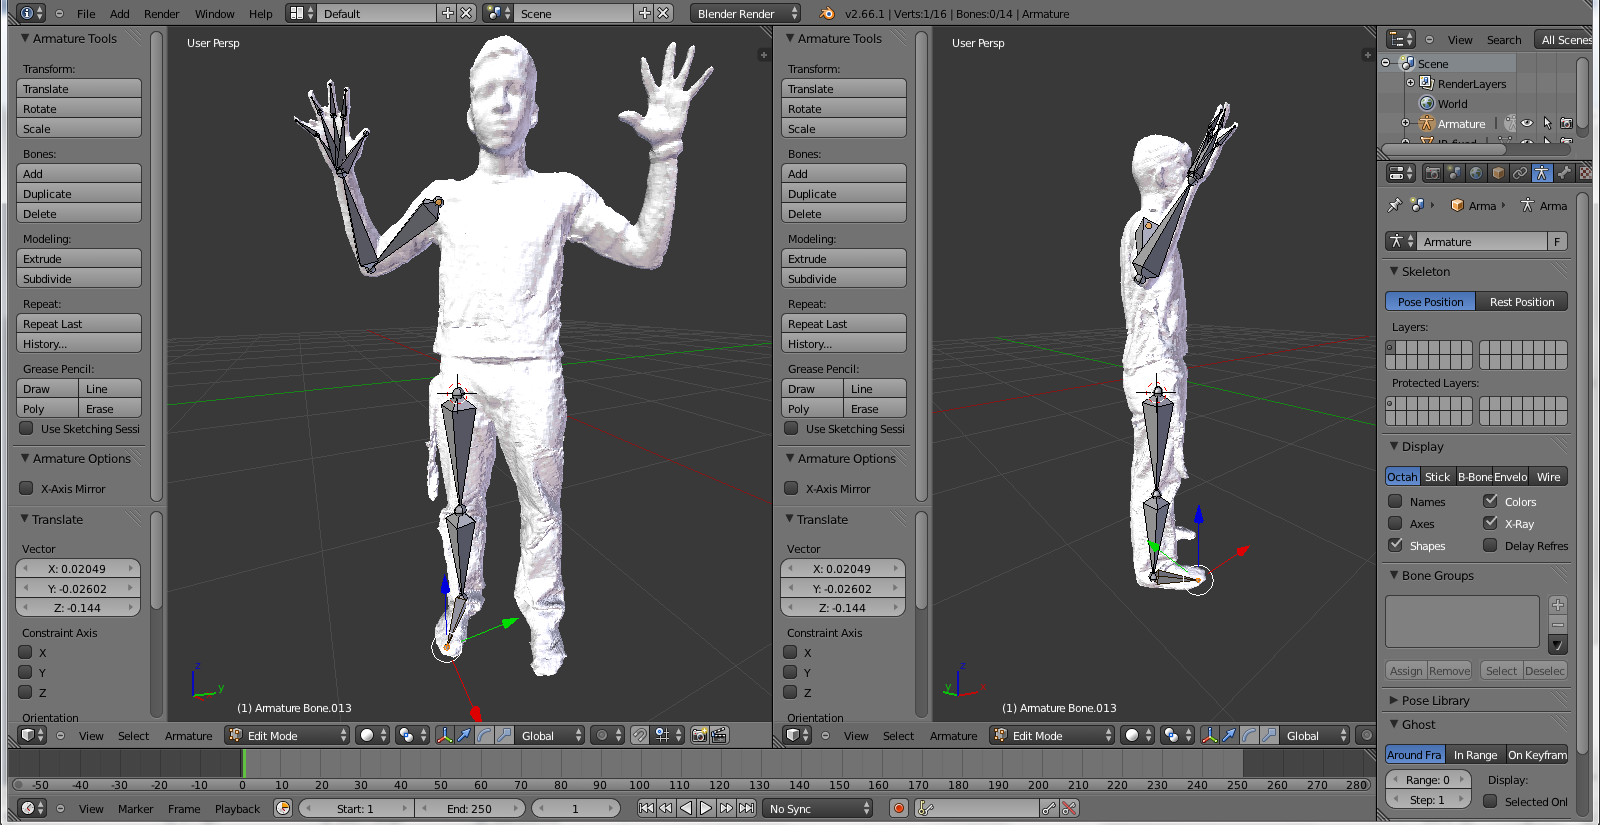The height and width of the screenshot is (825, 1600).
Task: Click the pin icon in properties header
Action: [1394, 205]
